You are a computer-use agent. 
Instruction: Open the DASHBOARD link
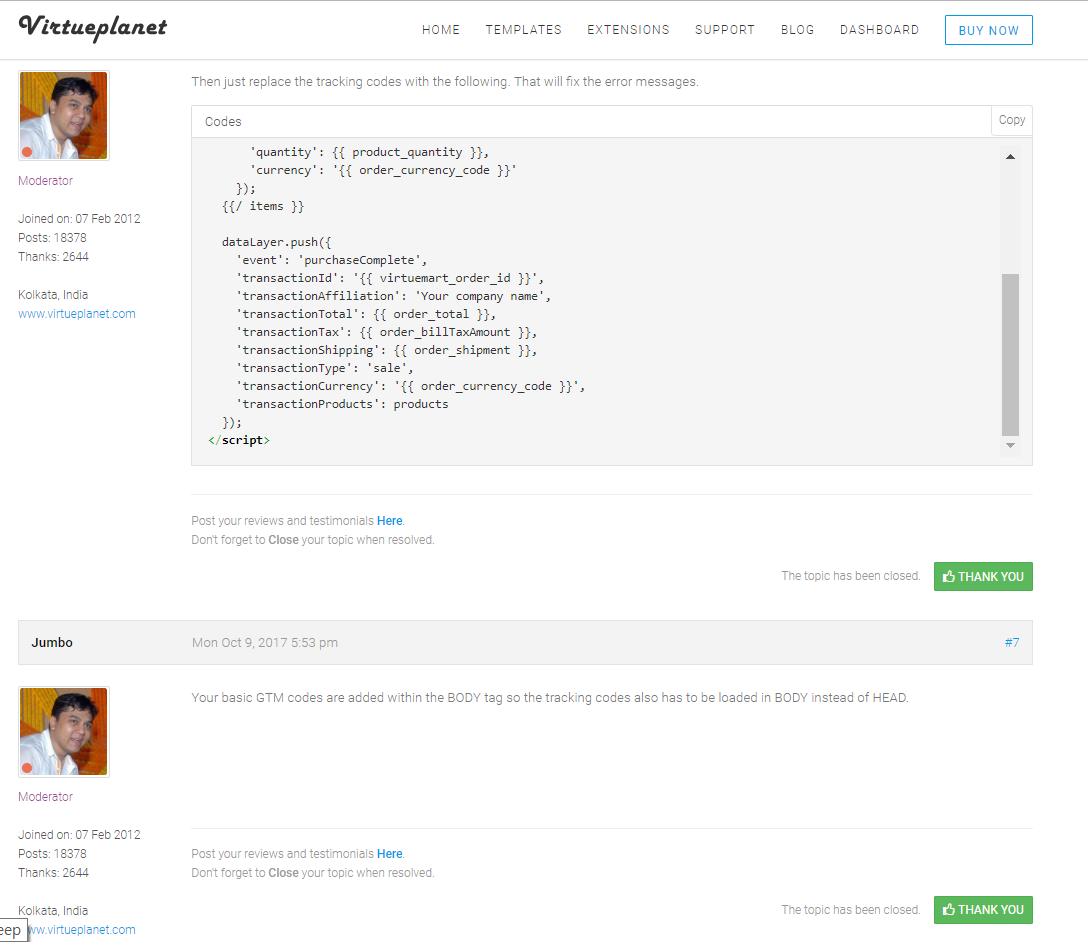pyautogui.click(x=879, y=30)
